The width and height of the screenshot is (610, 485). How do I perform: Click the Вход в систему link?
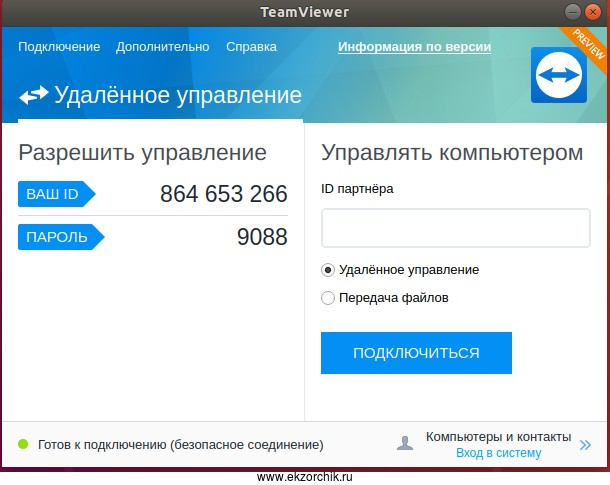tap(498, 453)
